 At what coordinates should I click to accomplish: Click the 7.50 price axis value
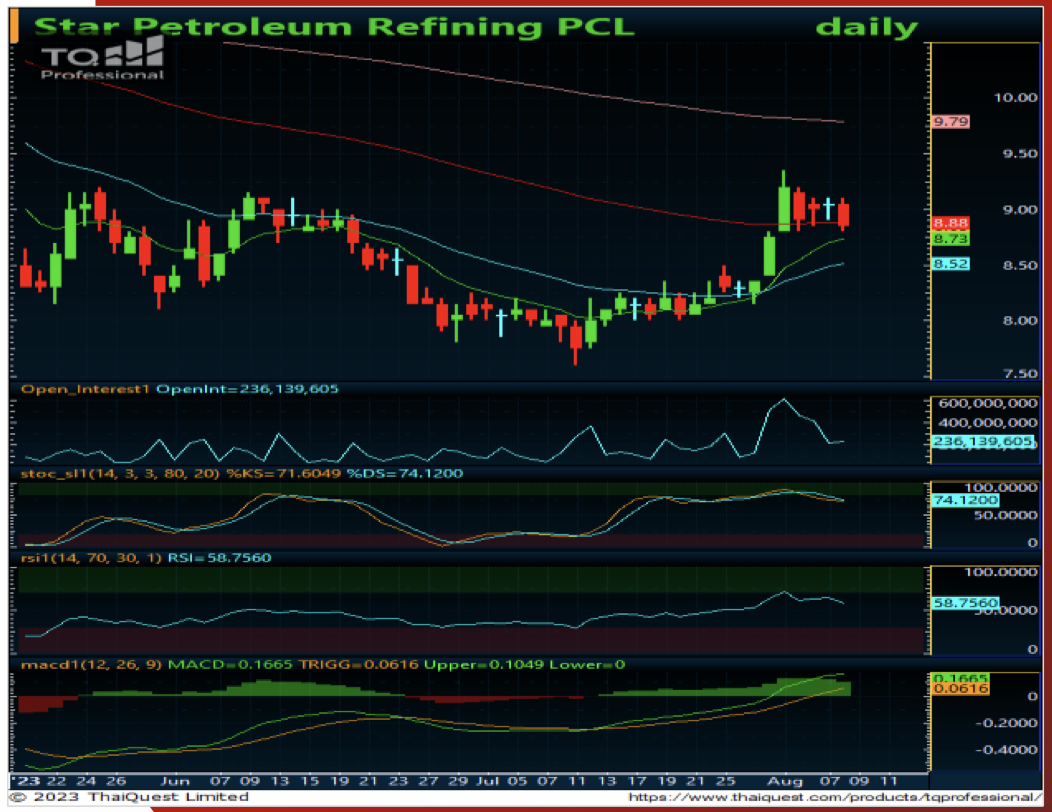1020,374
